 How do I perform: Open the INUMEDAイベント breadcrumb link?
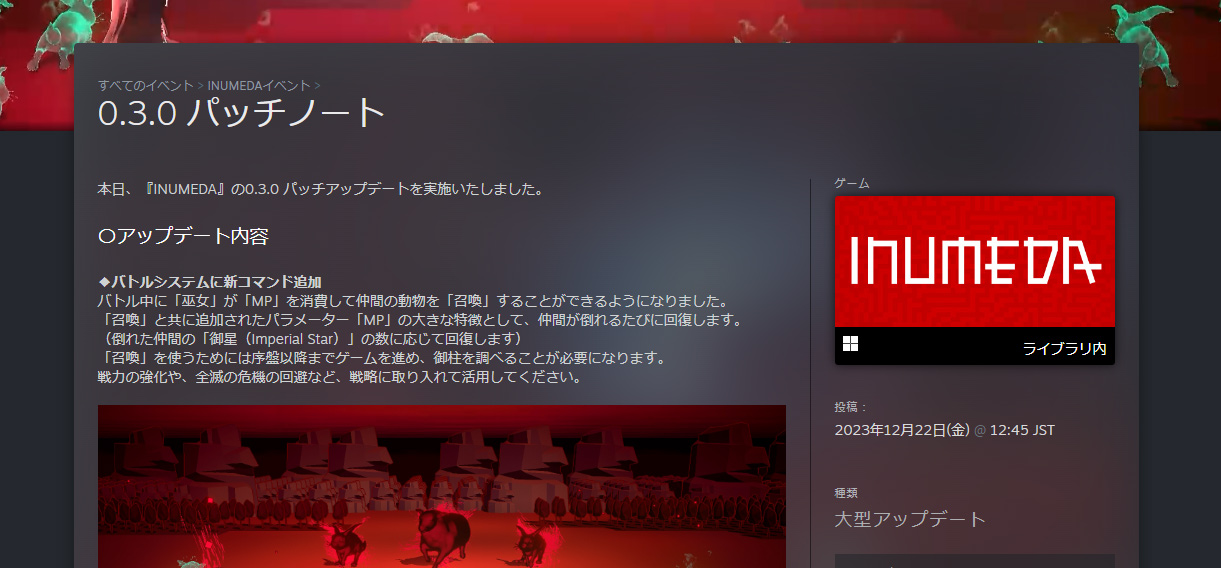[x=258, y=86]
